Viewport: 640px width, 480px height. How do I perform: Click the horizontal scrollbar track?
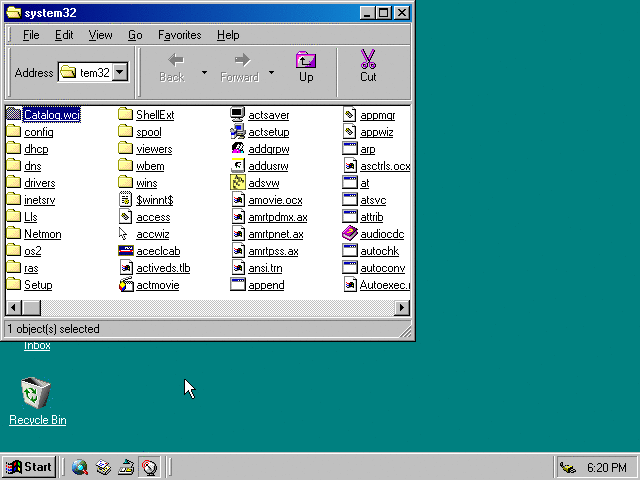[x=218, y=307]
